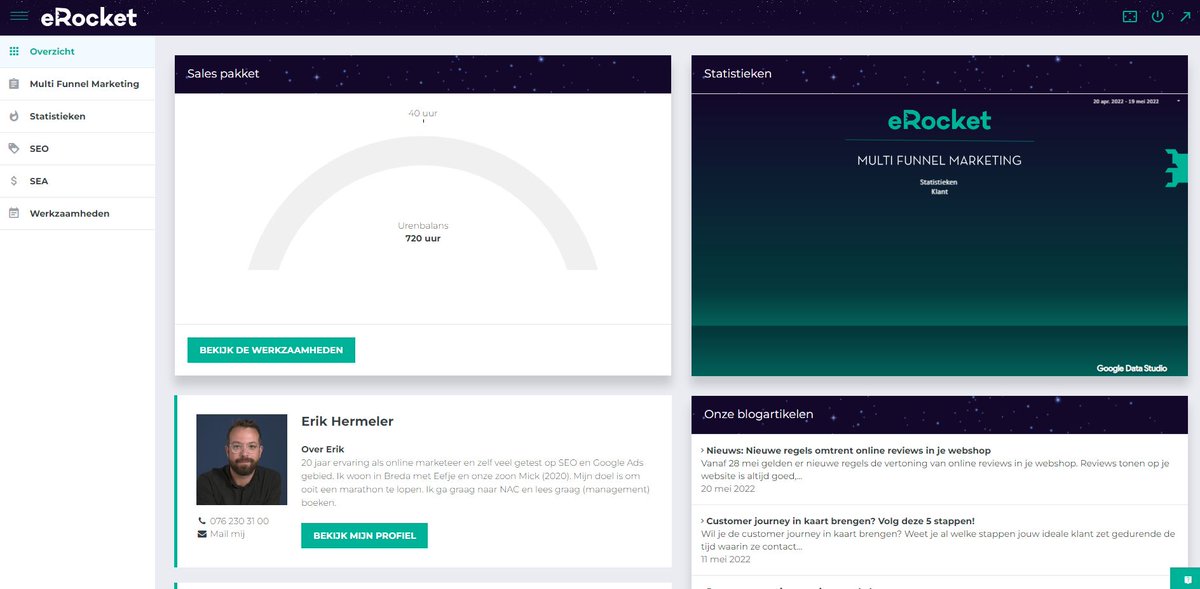
Task: Click the eRocket logo in the header
Action: [x=89, y=17]
